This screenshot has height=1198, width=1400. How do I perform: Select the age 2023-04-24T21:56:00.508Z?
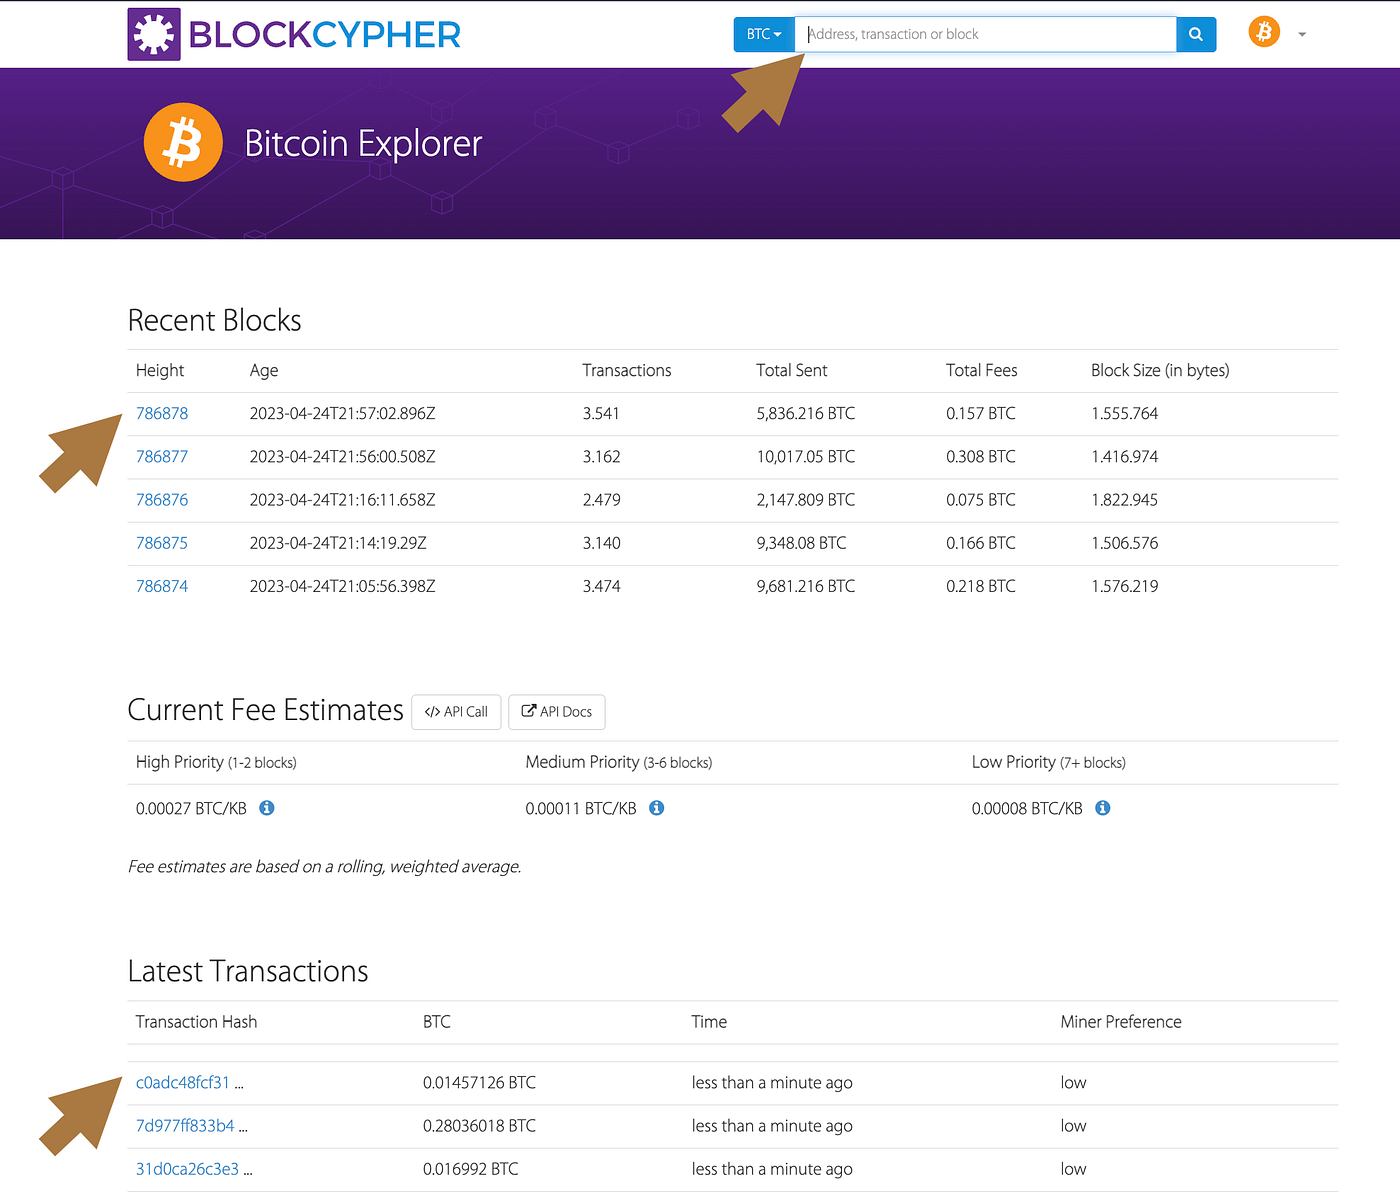click(343, 457)
